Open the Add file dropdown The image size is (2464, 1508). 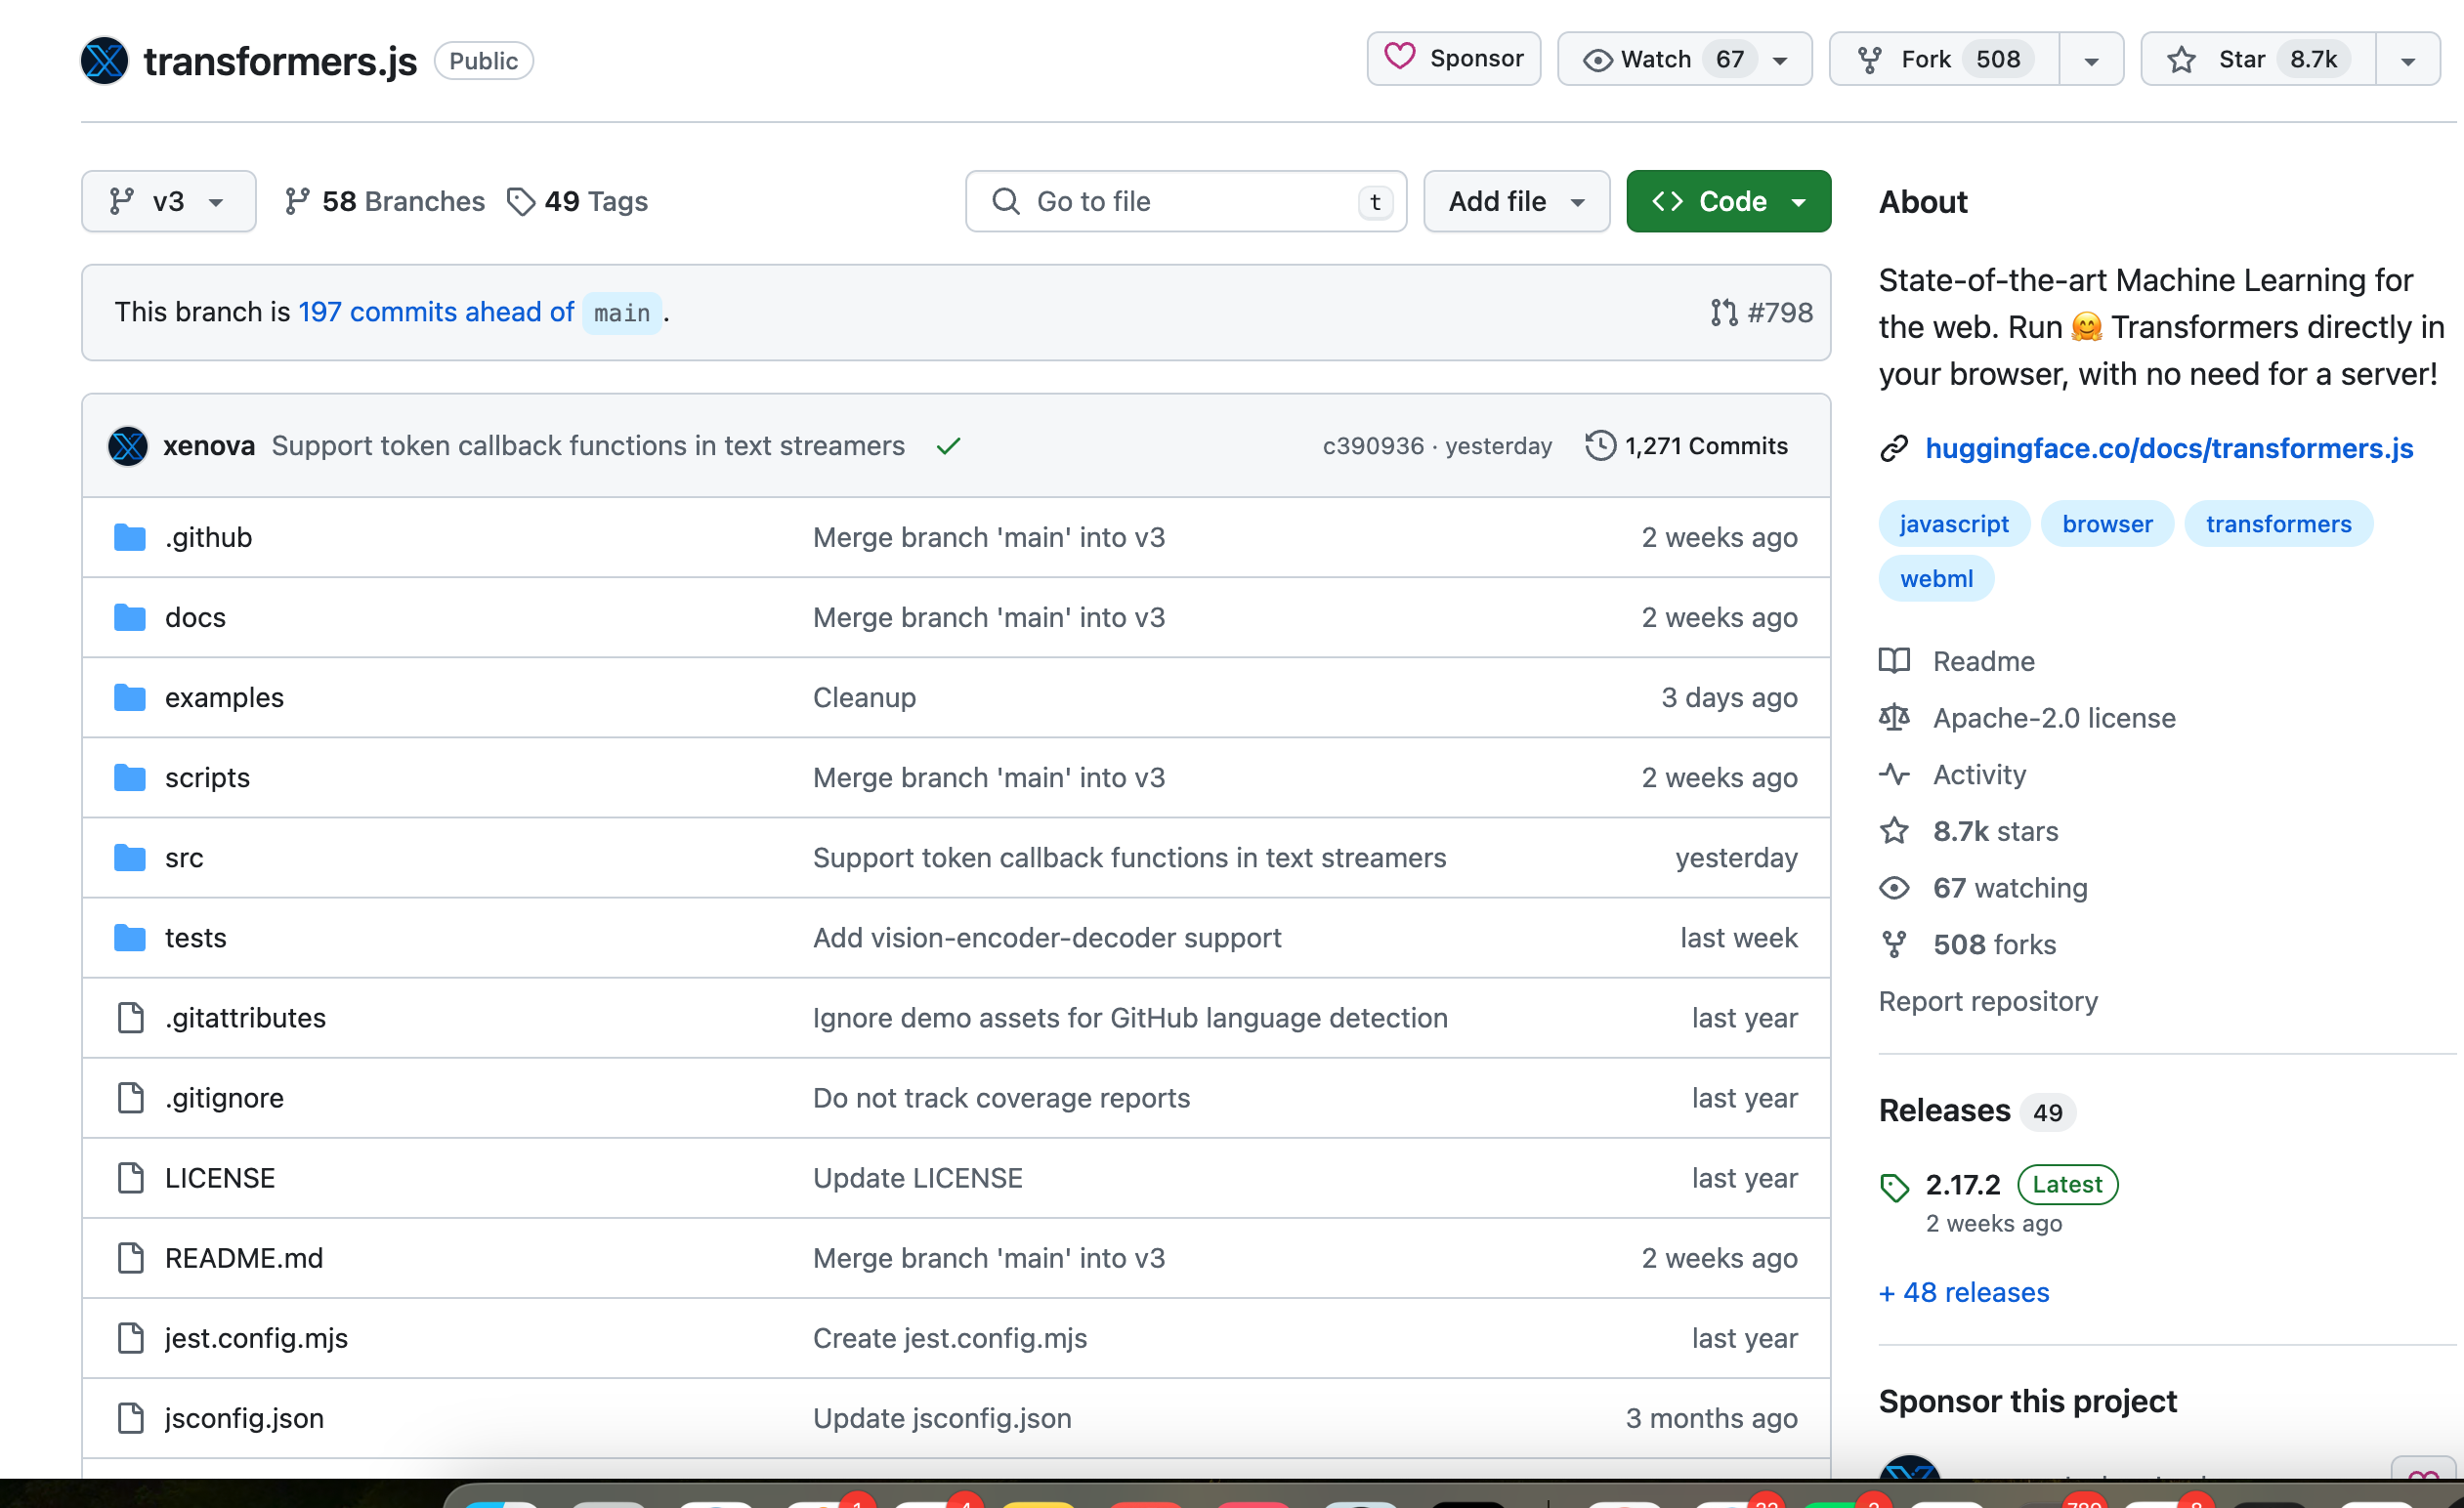click(x=1516, y=201)
